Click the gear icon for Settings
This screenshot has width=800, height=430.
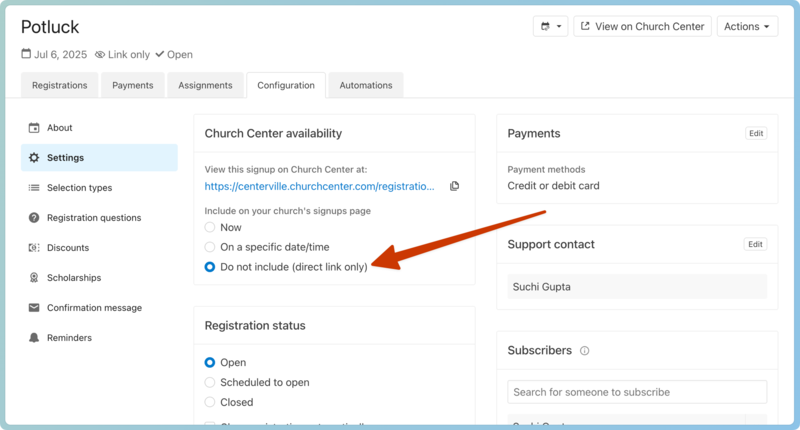34,158
